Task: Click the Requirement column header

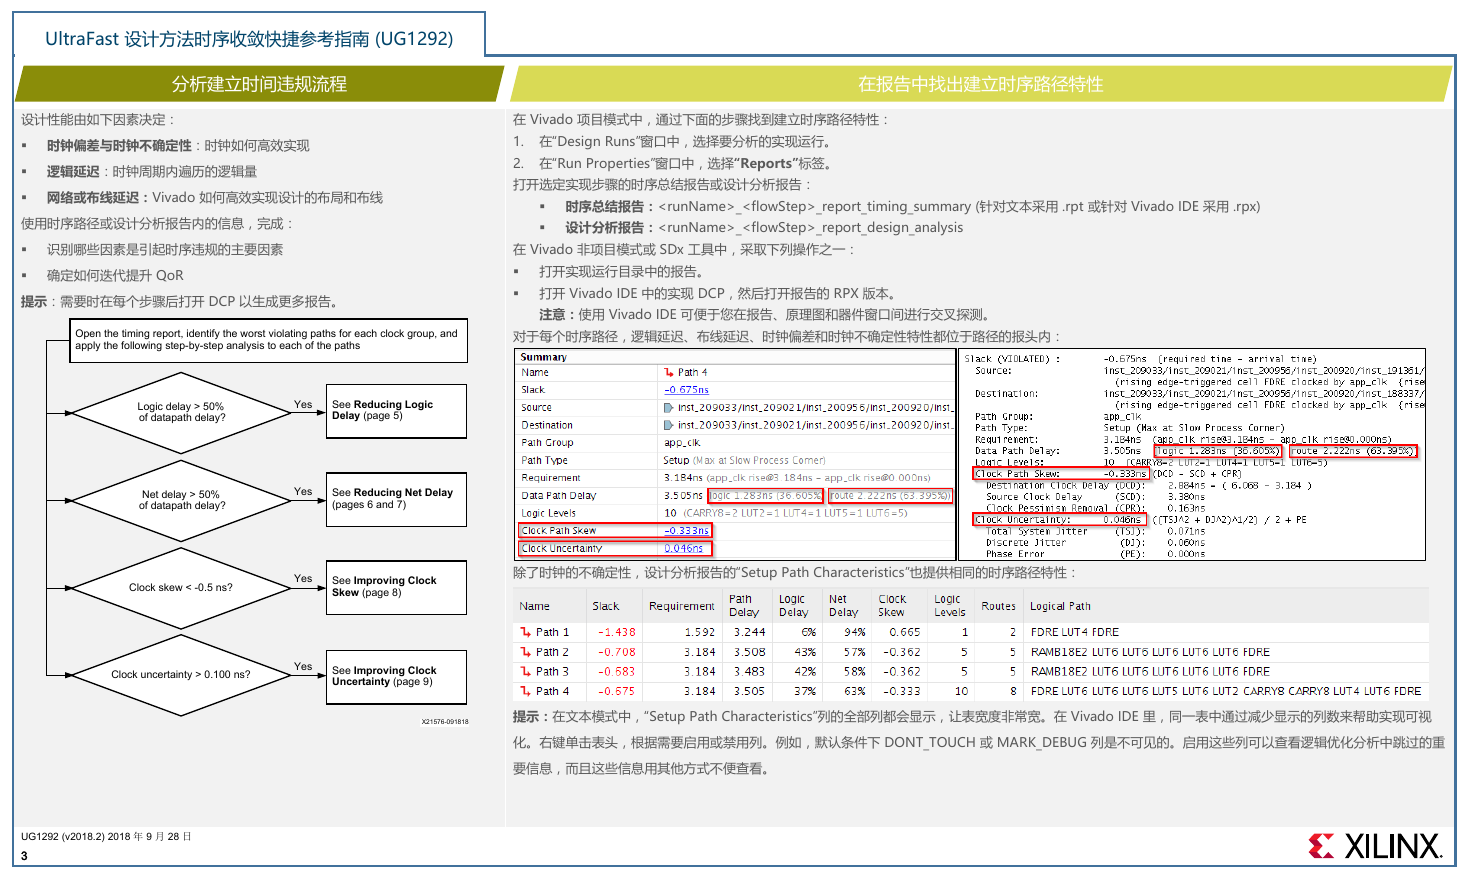Action: click(681, 606)
